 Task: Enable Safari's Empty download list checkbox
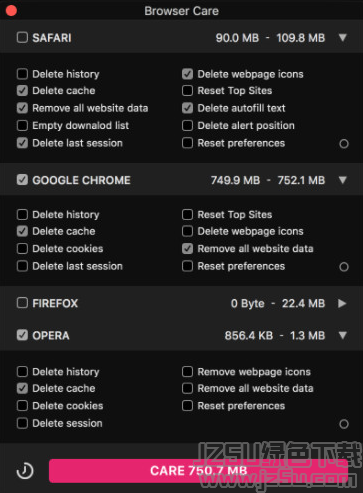[22, 125]
